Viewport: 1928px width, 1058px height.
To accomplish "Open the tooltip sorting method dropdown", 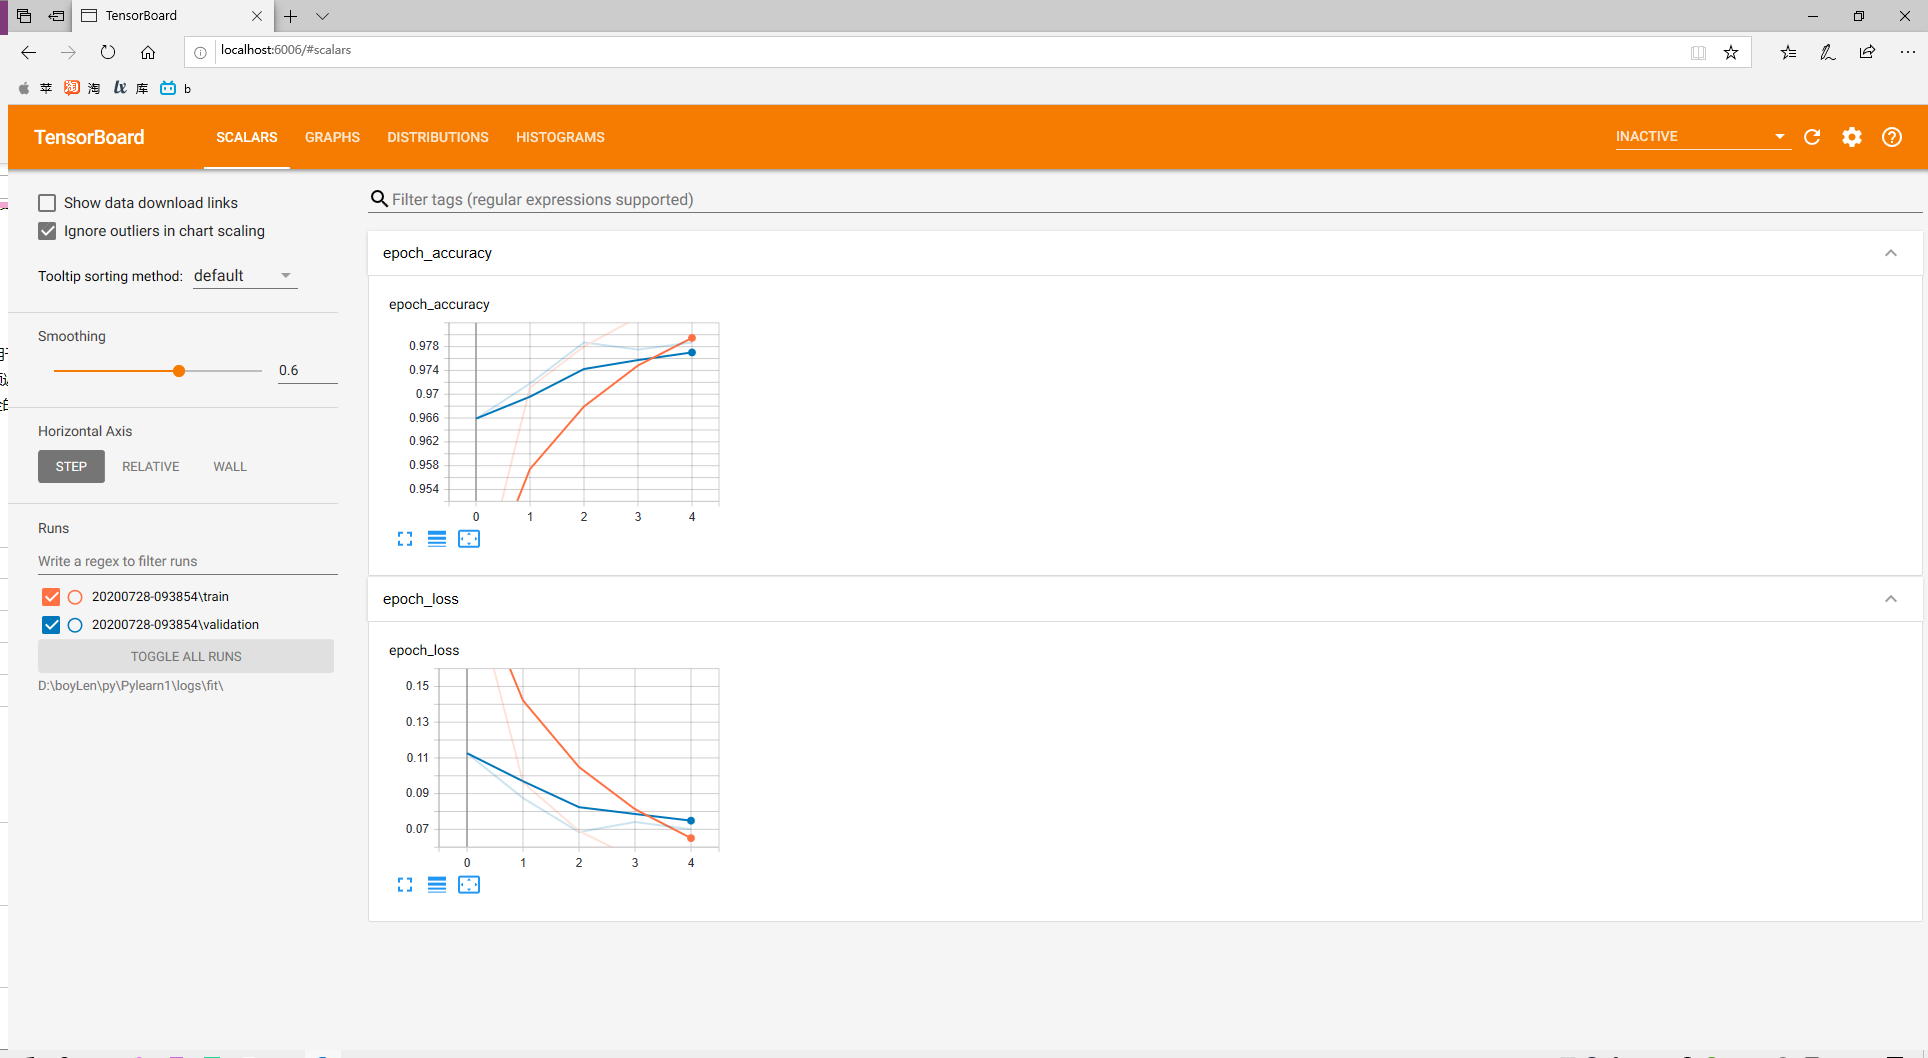I will [x=243, y=275].
